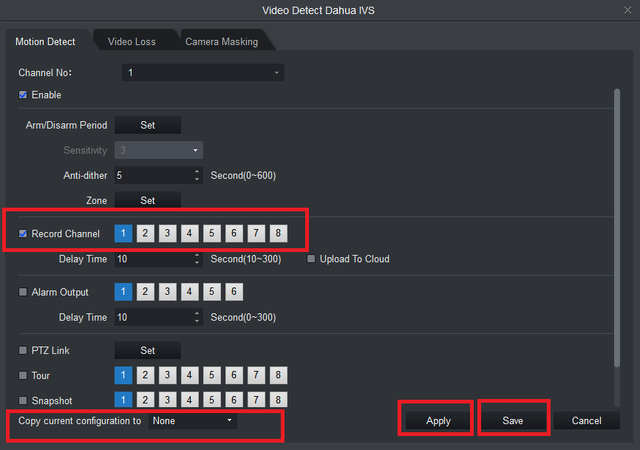
Task: Select Tour channel 3
Action: tap(167, 375)
